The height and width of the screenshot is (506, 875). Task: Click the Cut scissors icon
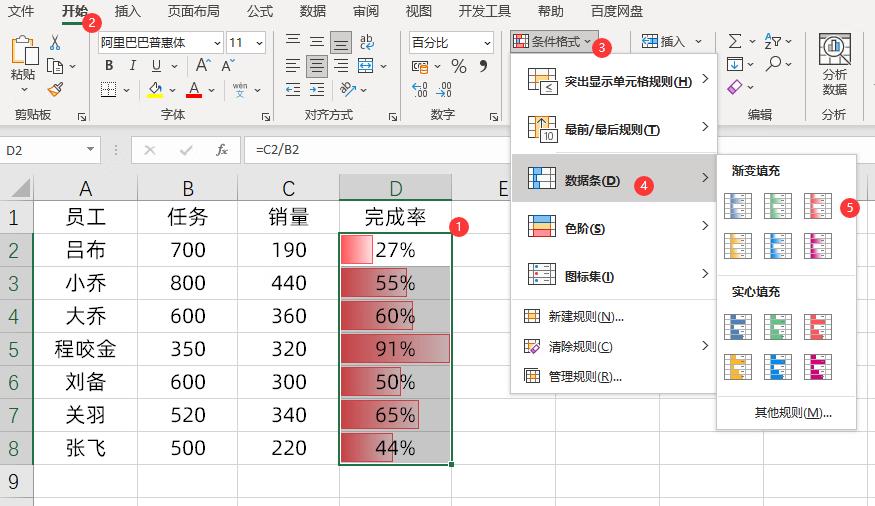pos(55,42)
